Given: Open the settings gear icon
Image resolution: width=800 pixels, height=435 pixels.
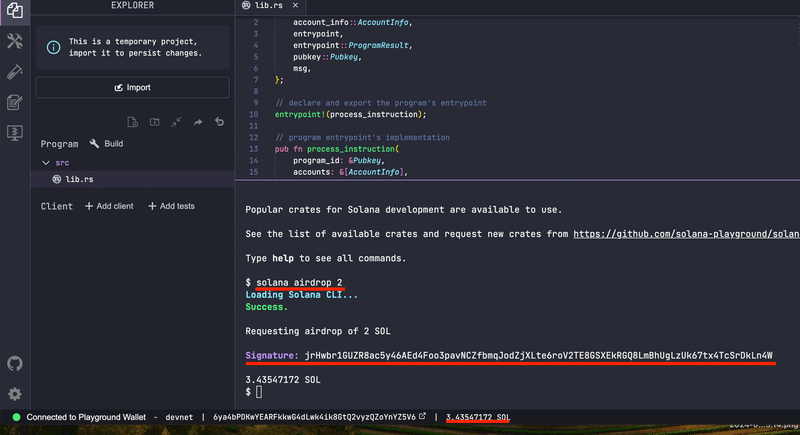Looking at the screenshot, I should (15, 394).
